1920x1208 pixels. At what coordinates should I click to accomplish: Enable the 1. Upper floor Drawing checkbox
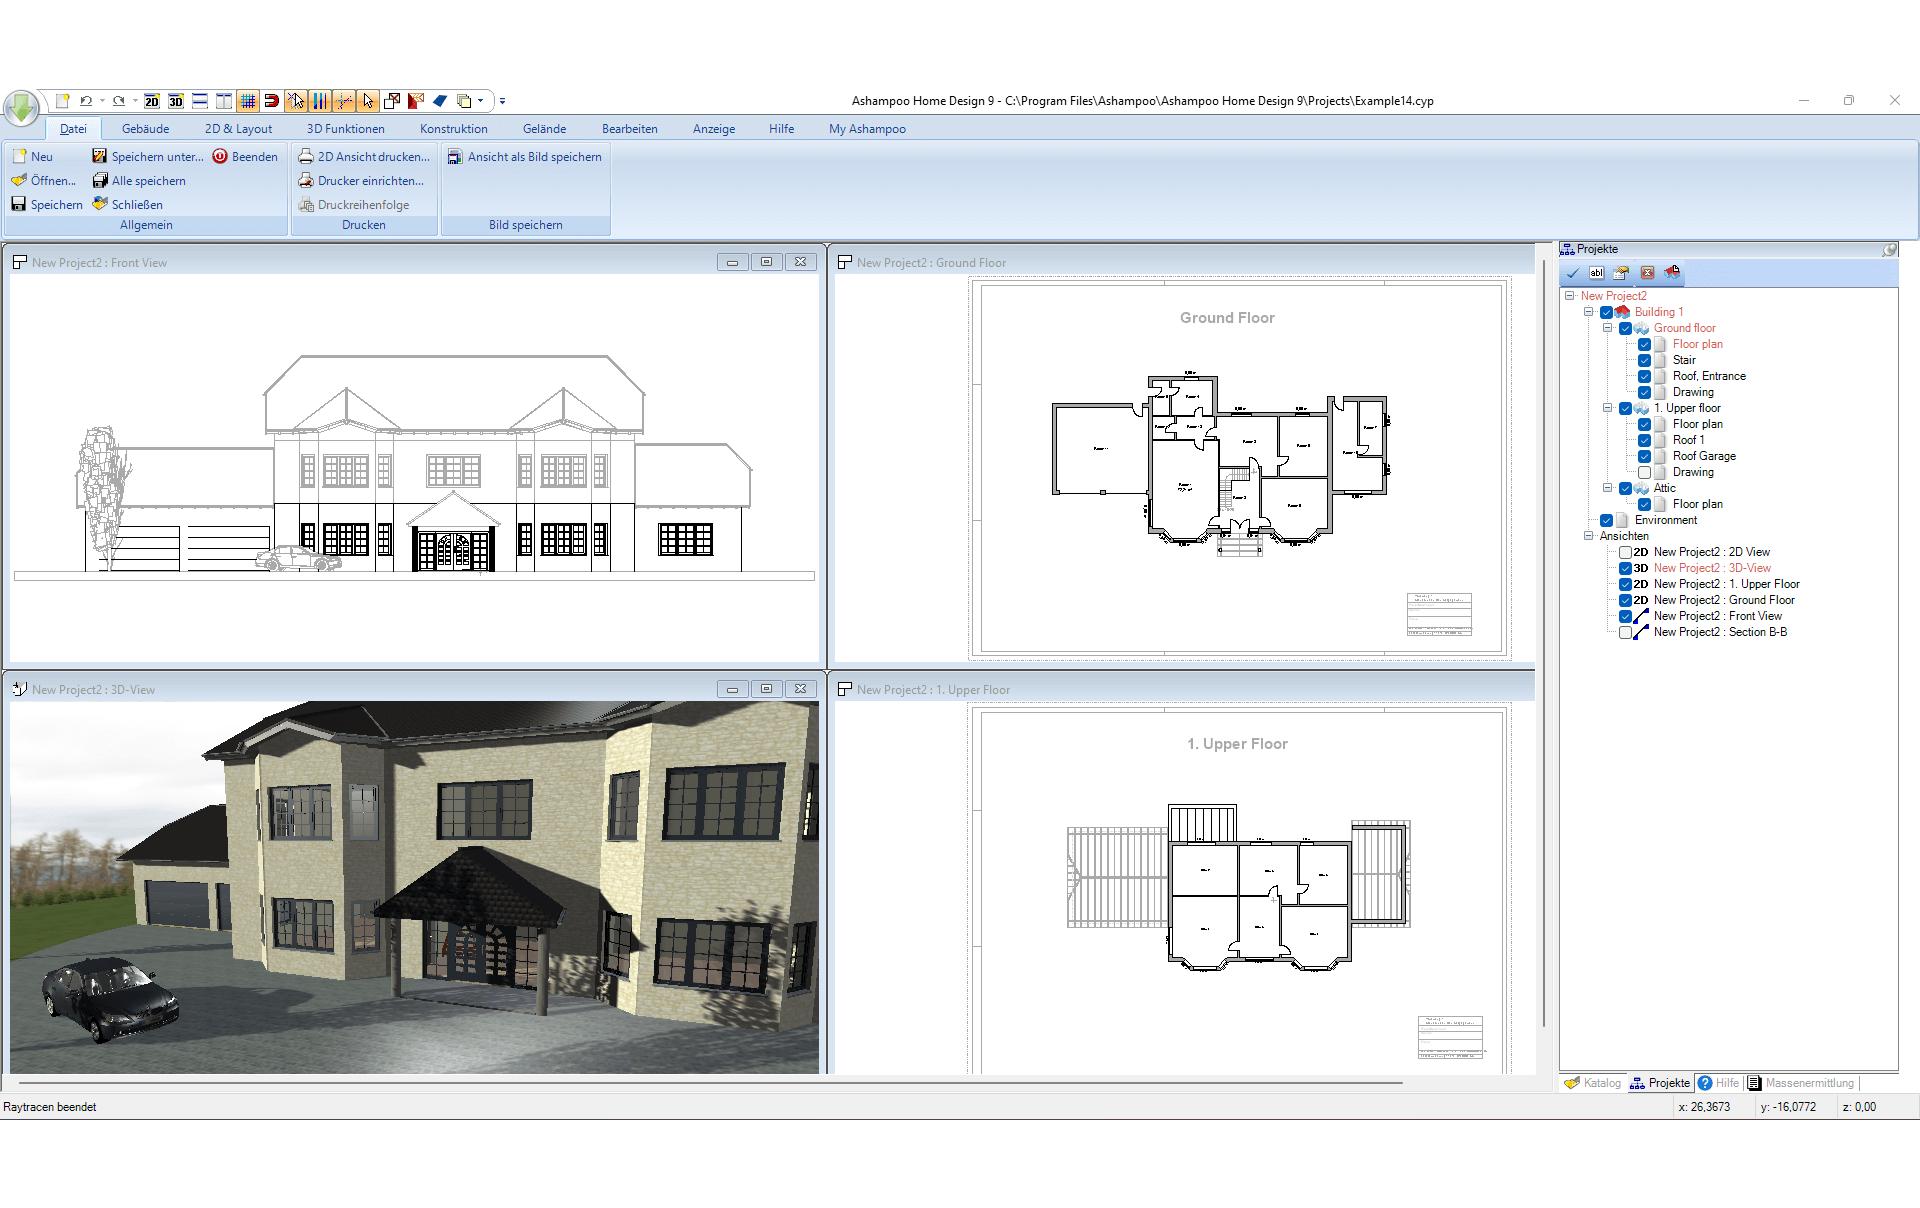(x=1644, y=472)
